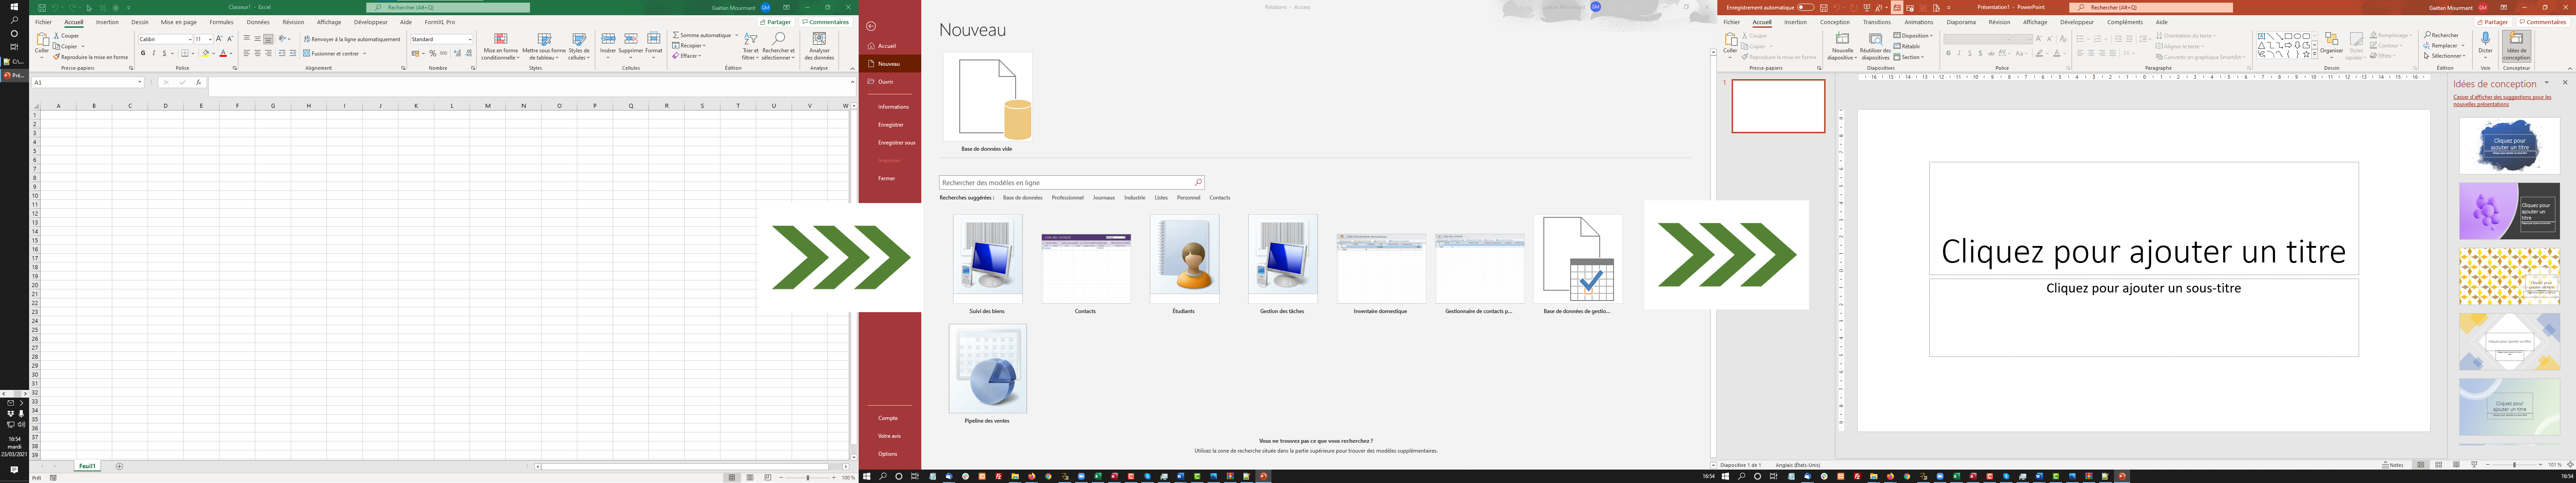This screenshot has width=2576, height=483.
Task: Toggle italic in Excel Police group
Action: (x=154, y=54)
